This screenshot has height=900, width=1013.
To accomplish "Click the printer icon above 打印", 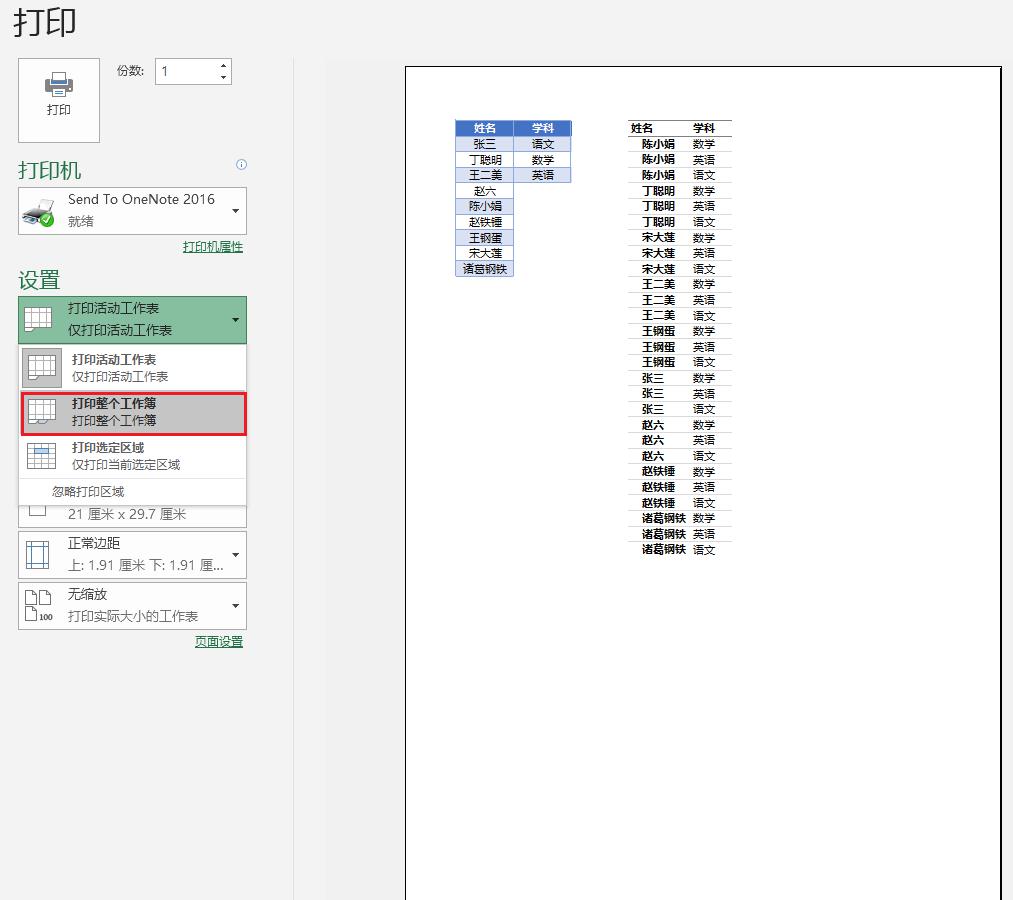I will tap(59, 85).
